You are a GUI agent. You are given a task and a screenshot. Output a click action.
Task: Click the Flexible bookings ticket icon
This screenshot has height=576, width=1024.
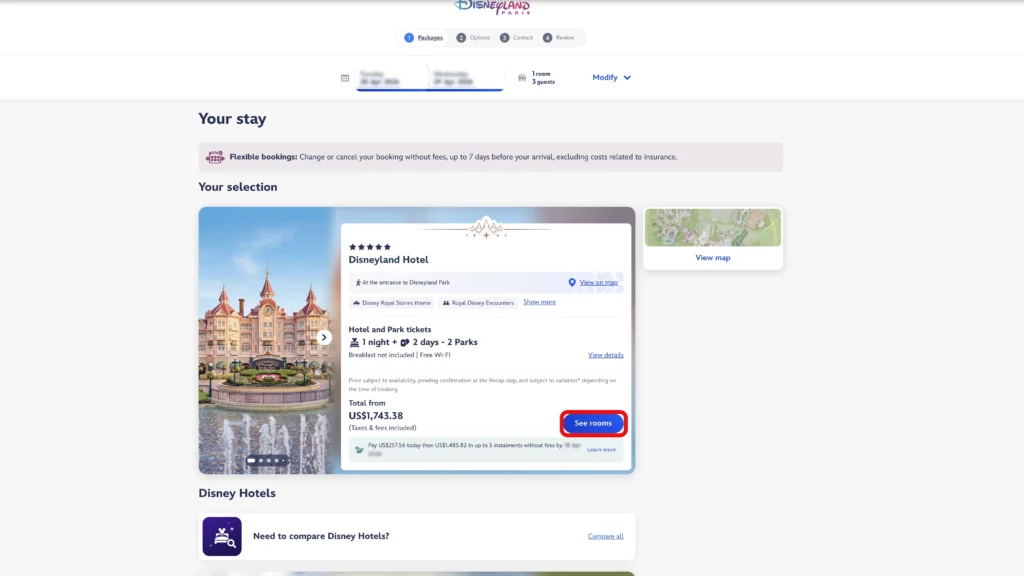[215, 157]
